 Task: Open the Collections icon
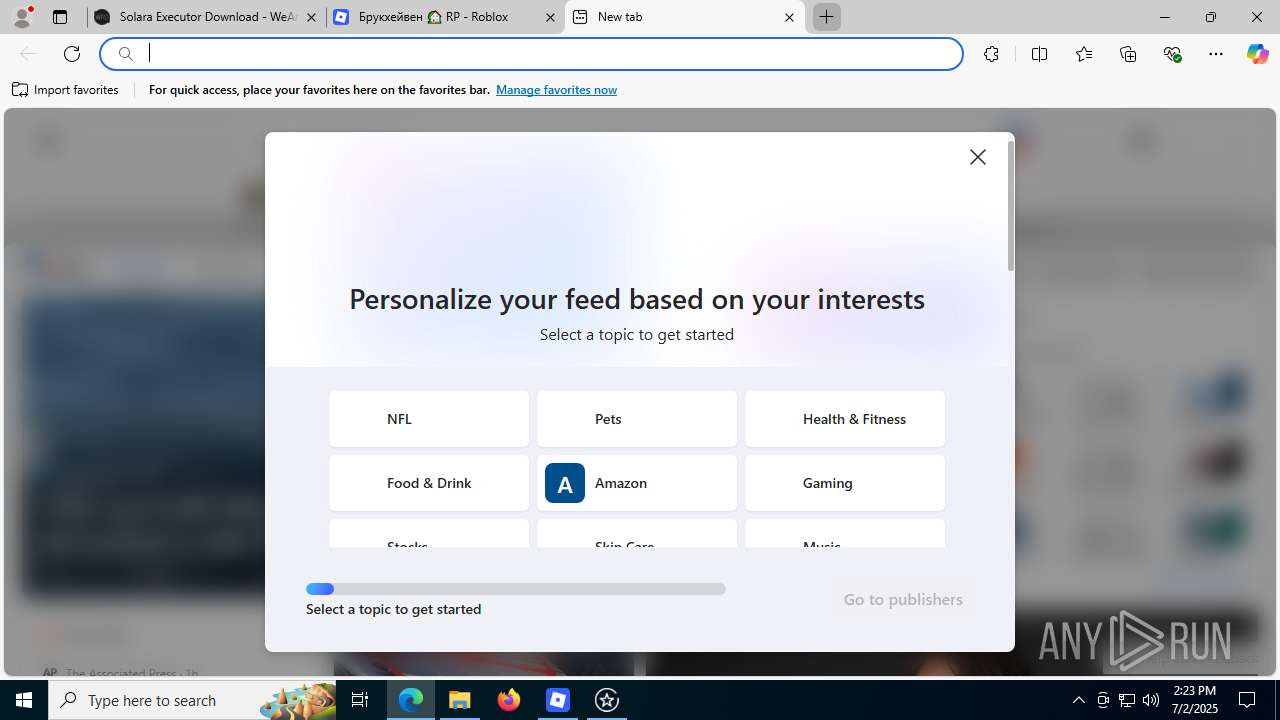[x=1128, y=54]
